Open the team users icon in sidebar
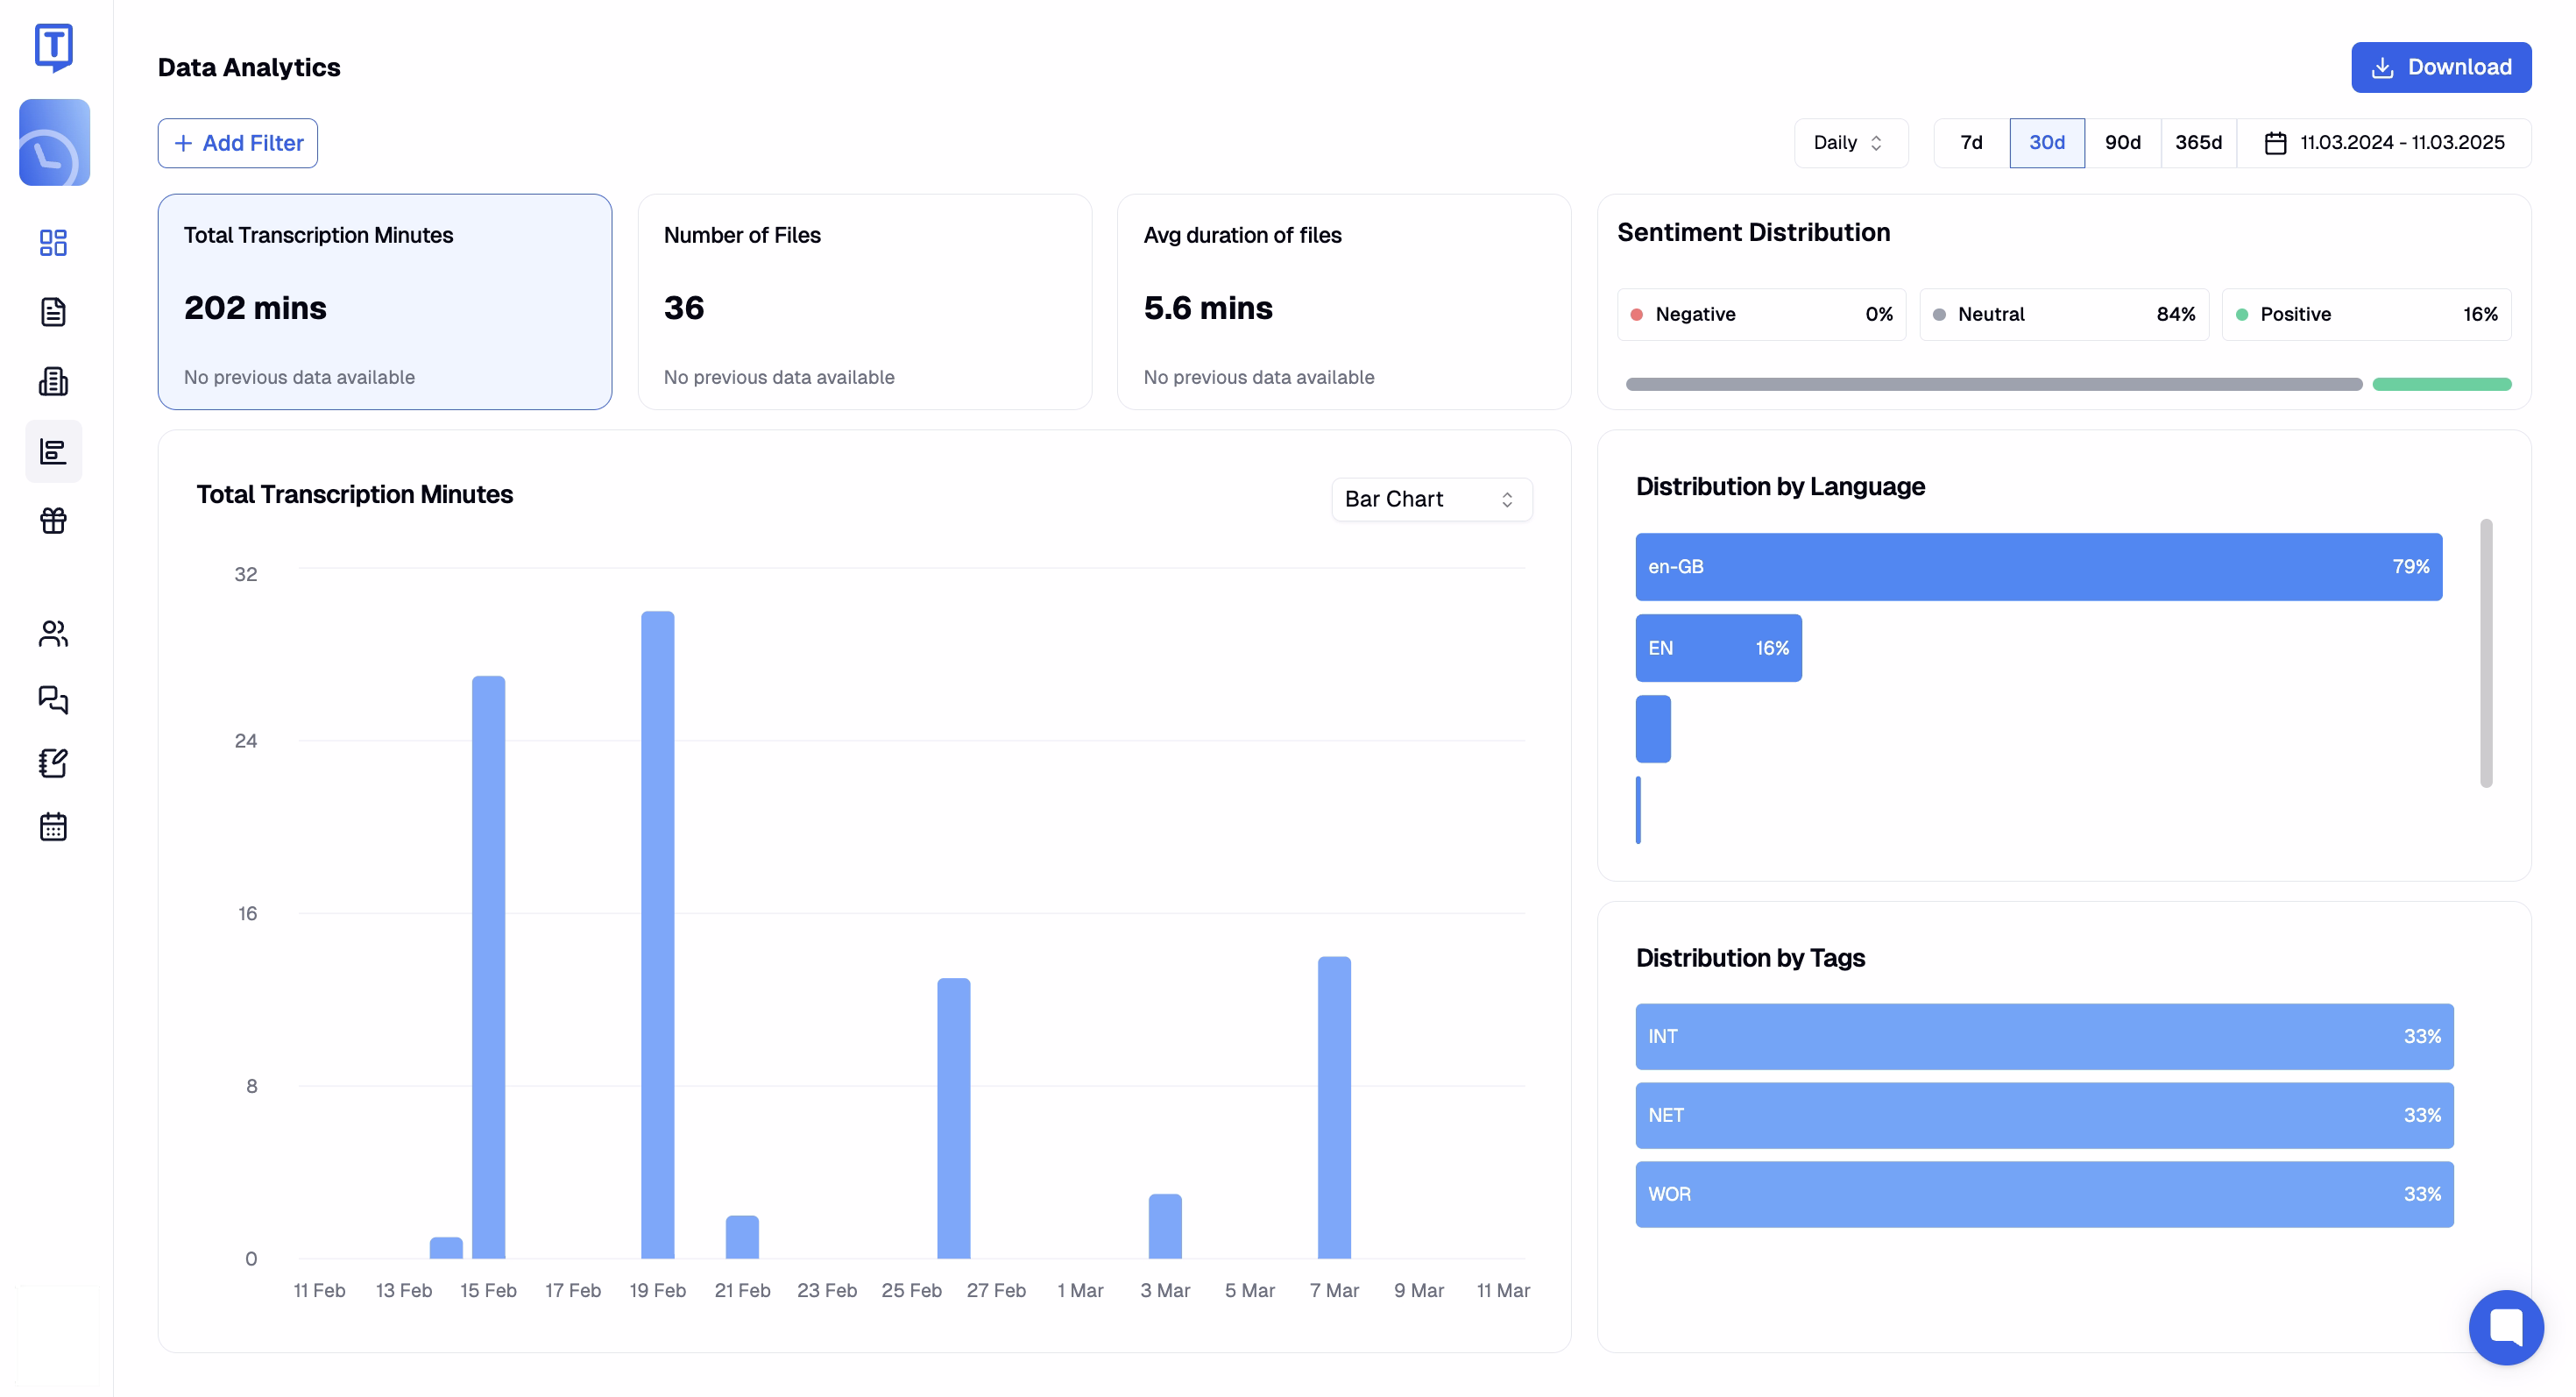The width and height of the screenshot is (2576, 1397). [x=53, y=633]
